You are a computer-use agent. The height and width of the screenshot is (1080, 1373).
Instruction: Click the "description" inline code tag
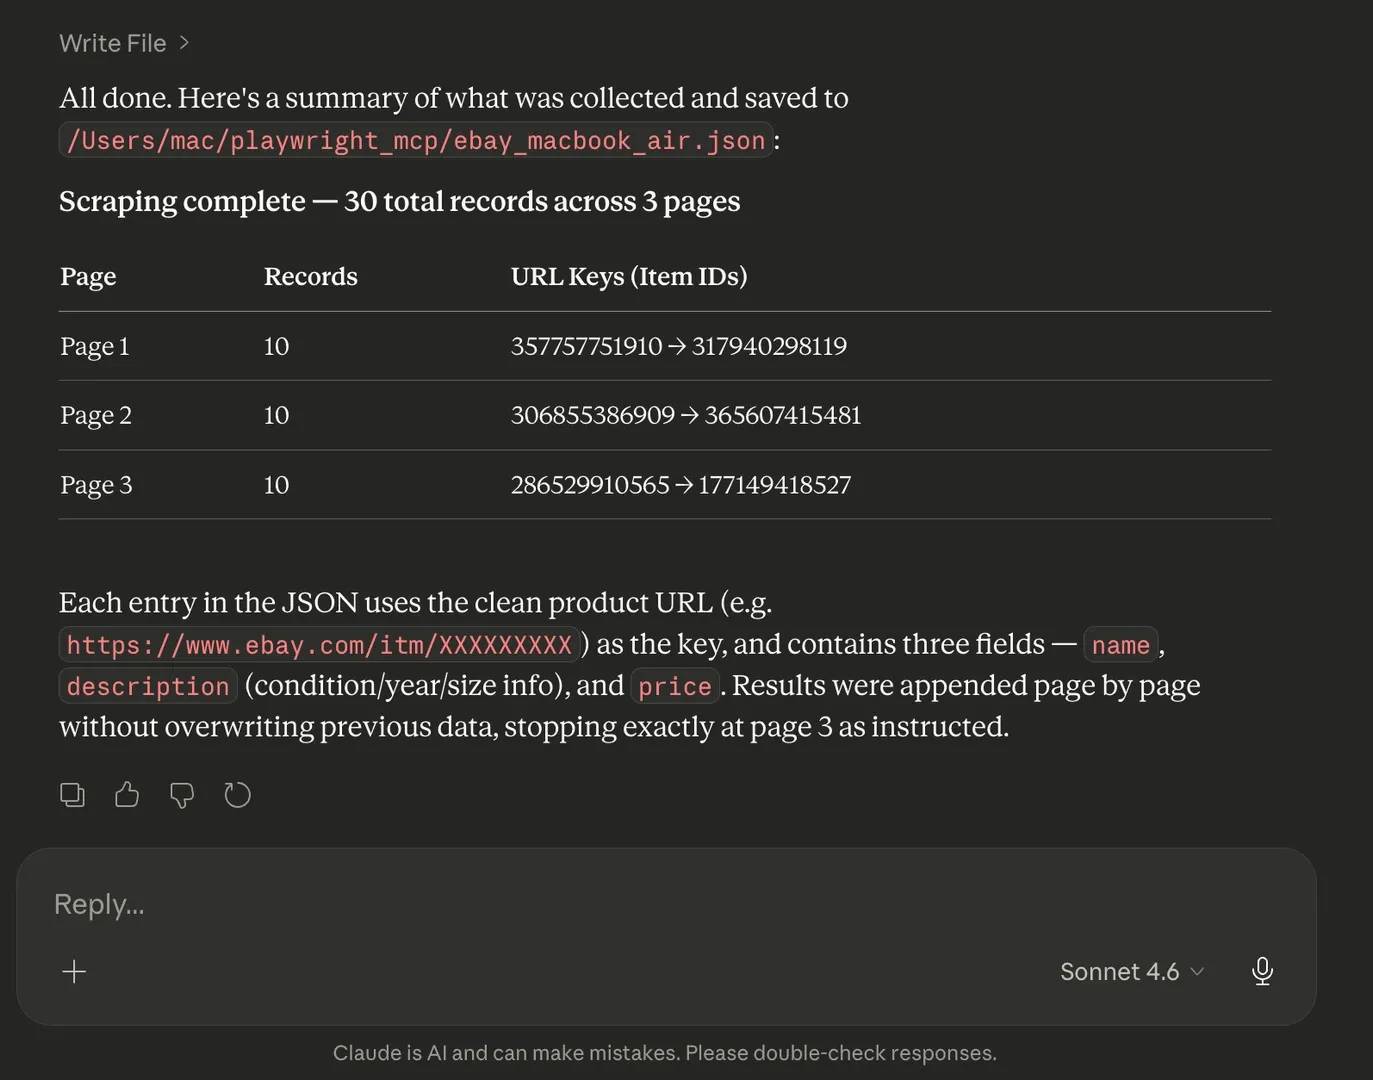[148, 686]
